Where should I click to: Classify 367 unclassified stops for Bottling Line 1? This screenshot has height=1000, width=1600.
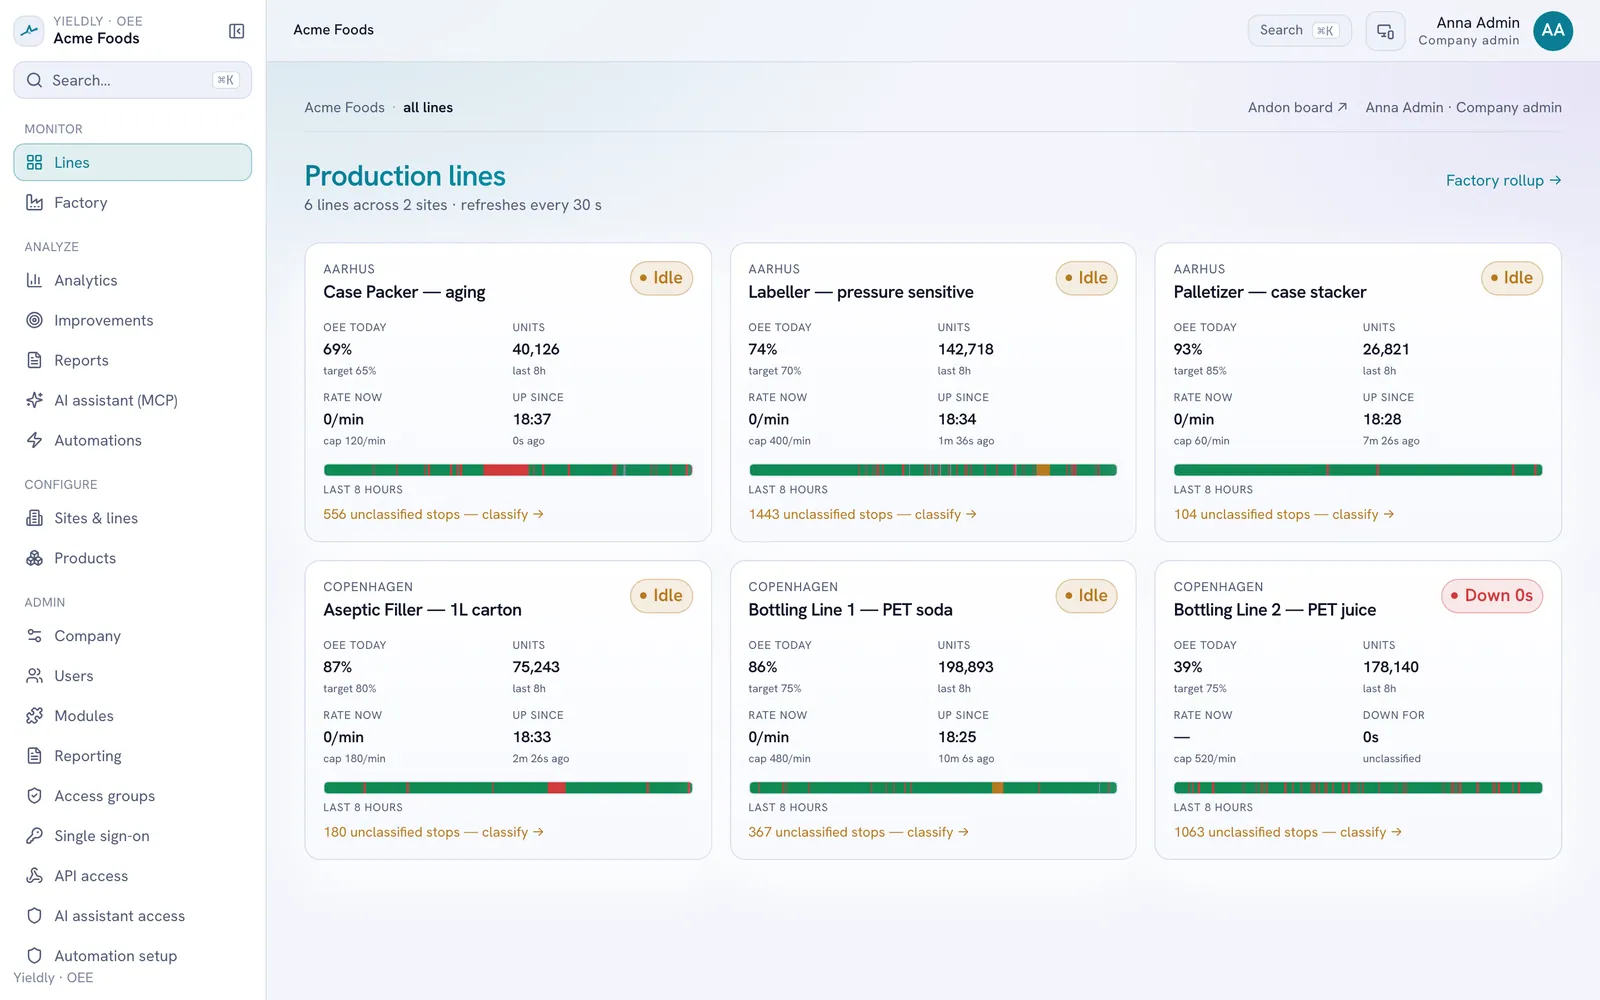858,832
